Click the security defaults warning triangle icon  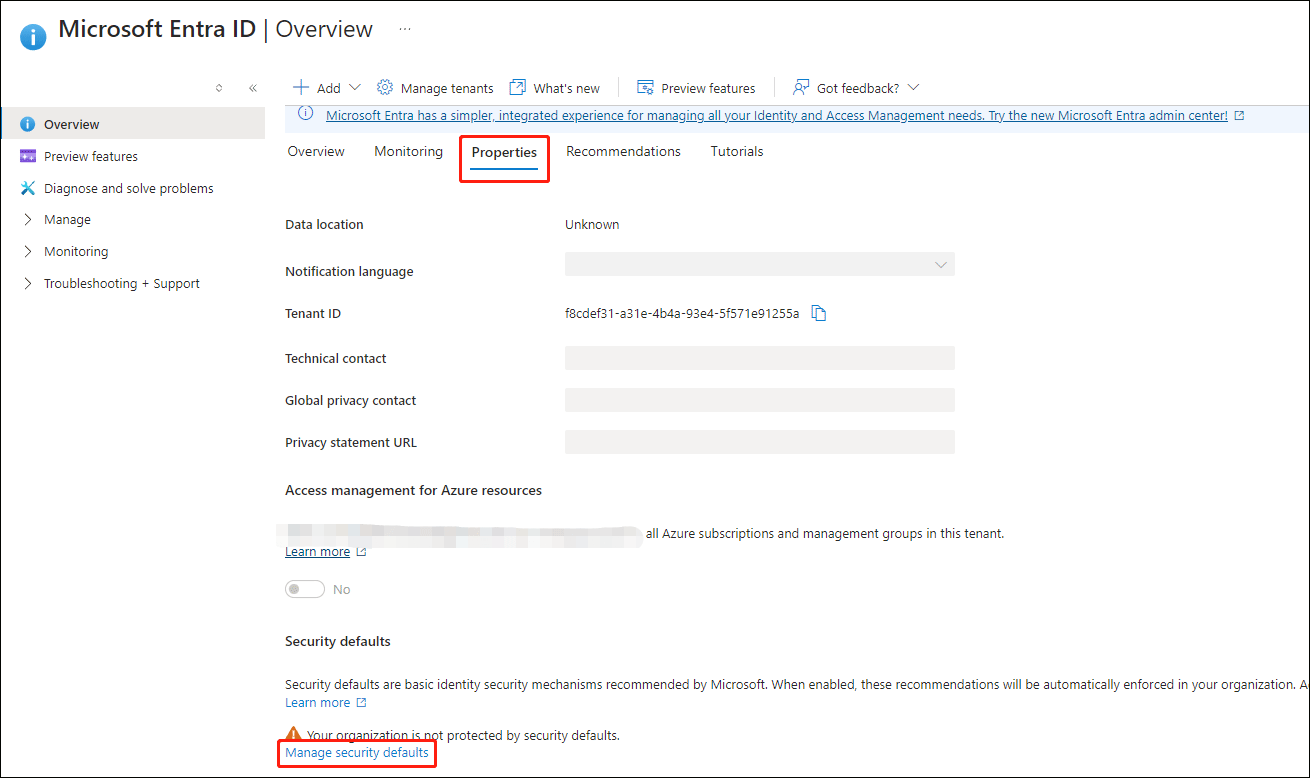293,734
